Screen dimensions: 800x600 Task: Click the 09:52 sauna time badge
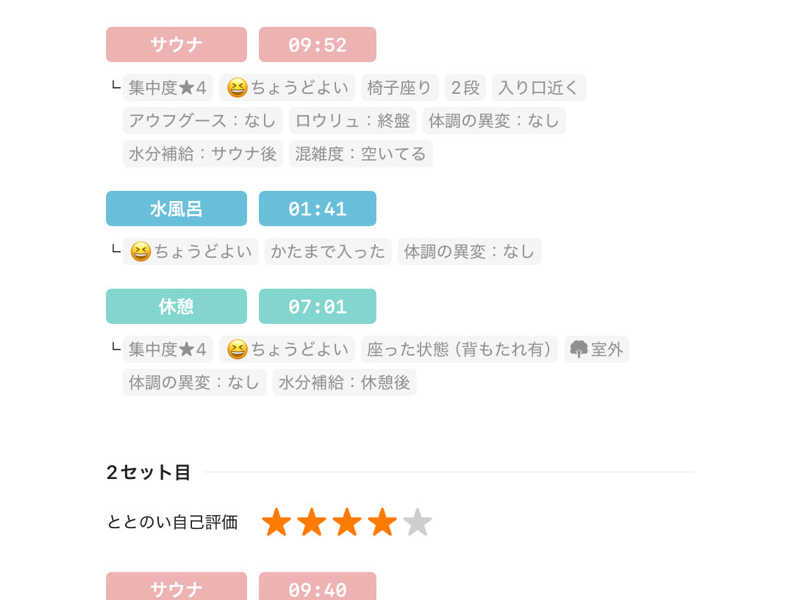(x=317, y=45)
